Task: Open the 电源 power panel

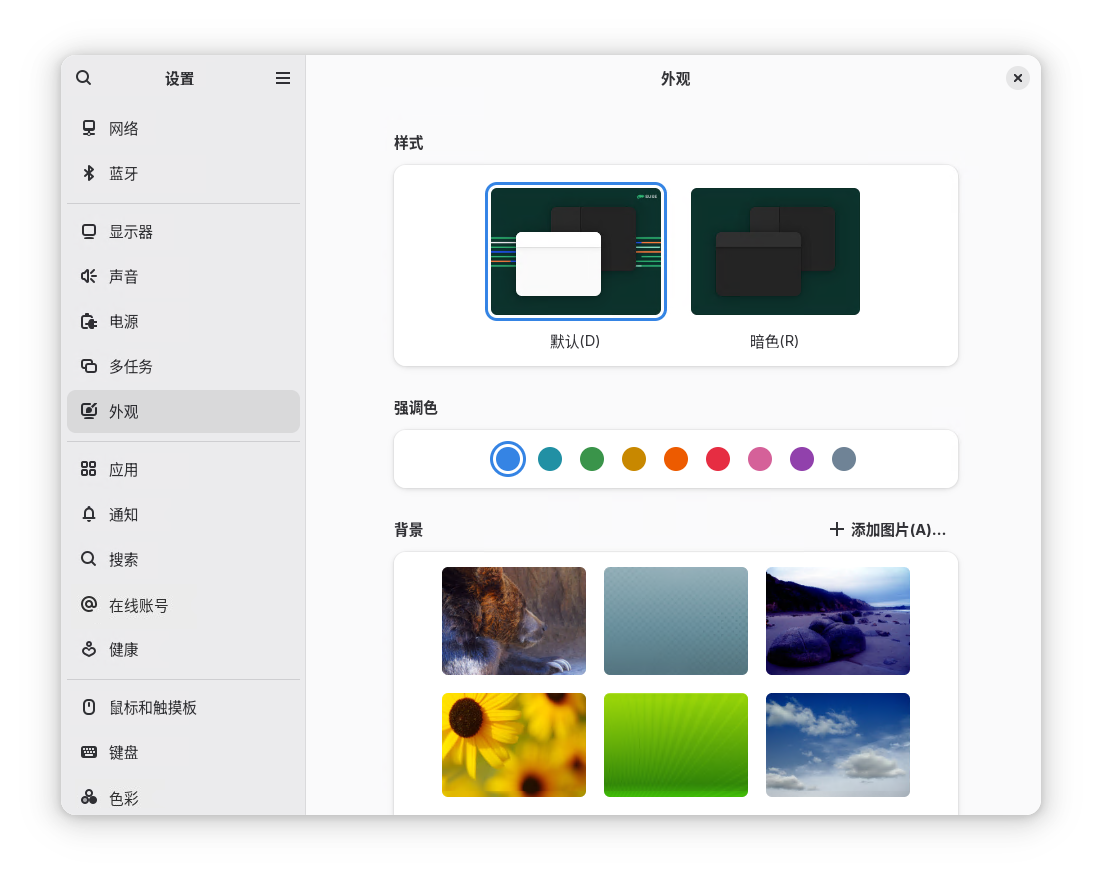Action: click(x=124, y=321)
